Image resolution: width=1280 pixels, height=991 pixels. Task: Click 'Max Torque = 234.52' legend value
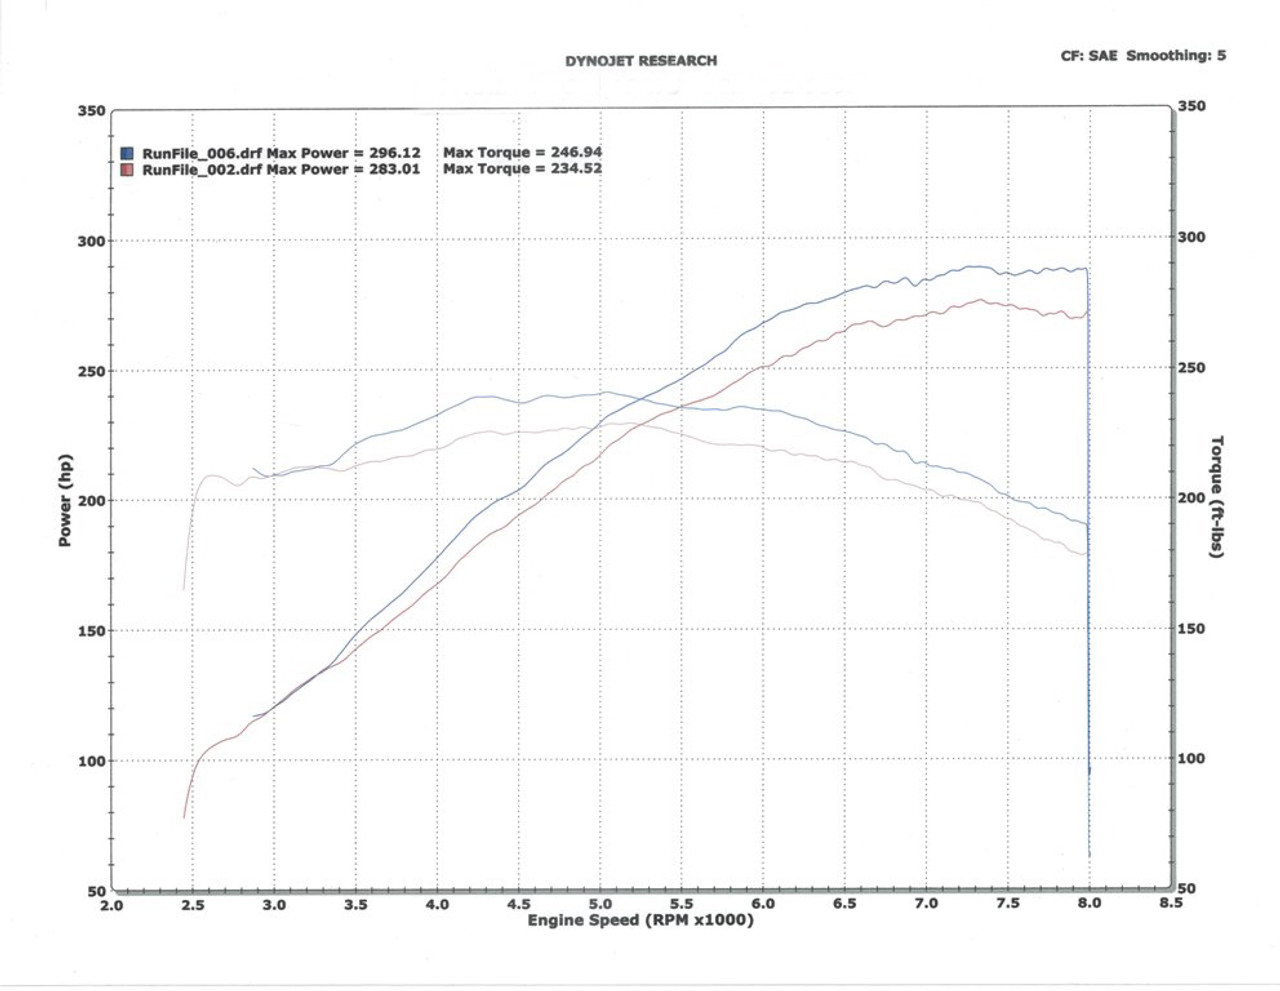pos(523,169)
